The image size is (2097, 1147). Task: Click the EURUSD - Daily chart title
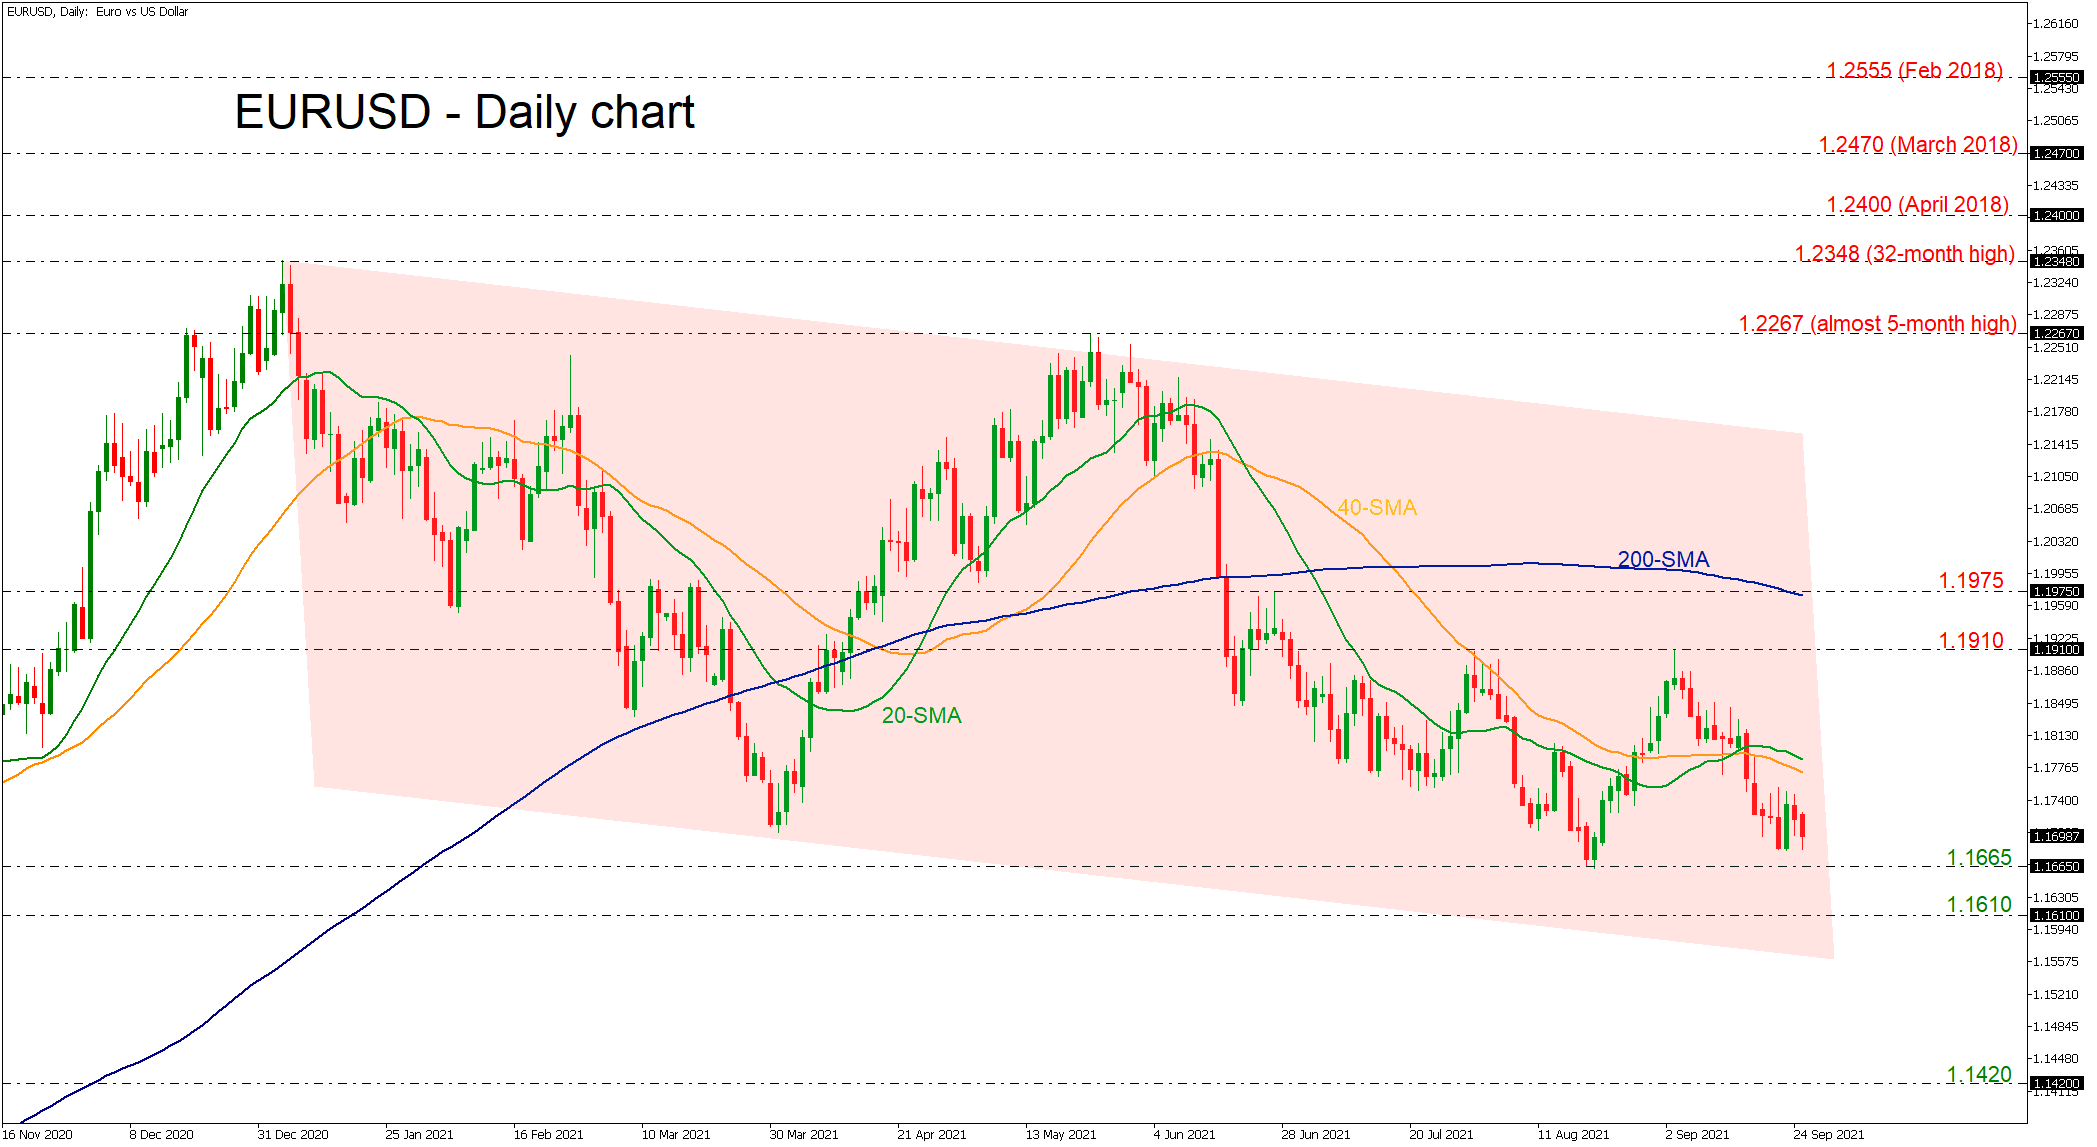tap(464, 112)
